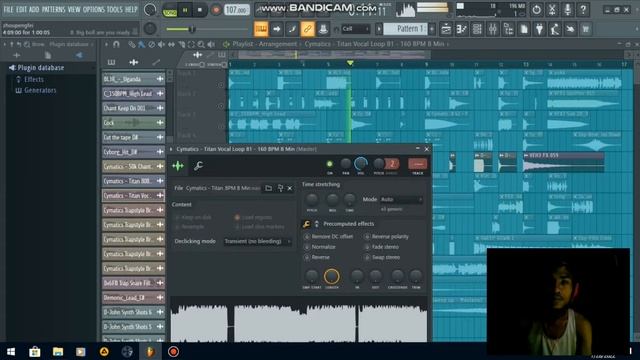The width and height of the screenshot is (640, 360).
Task: Click the step edit arrow icon
Action: (277, 29)
